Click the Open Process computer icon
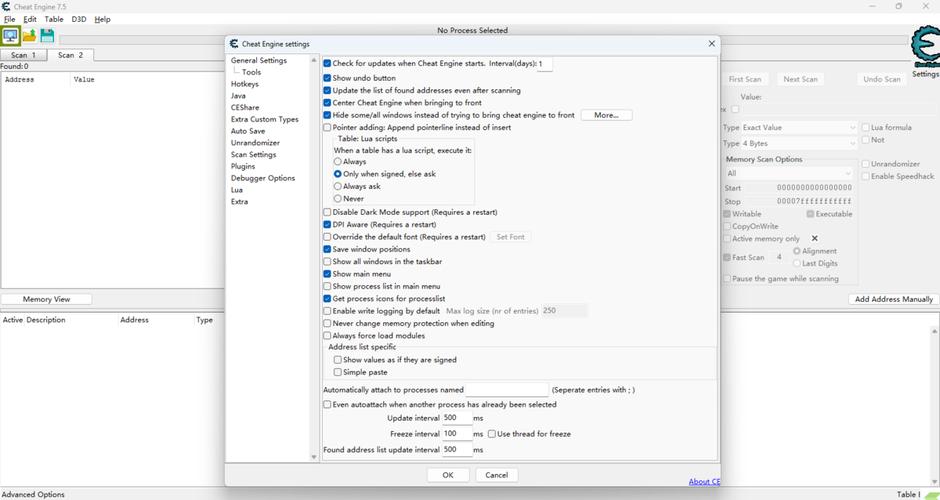The height and width of the screenshot is (500, 940). (11, 36)
